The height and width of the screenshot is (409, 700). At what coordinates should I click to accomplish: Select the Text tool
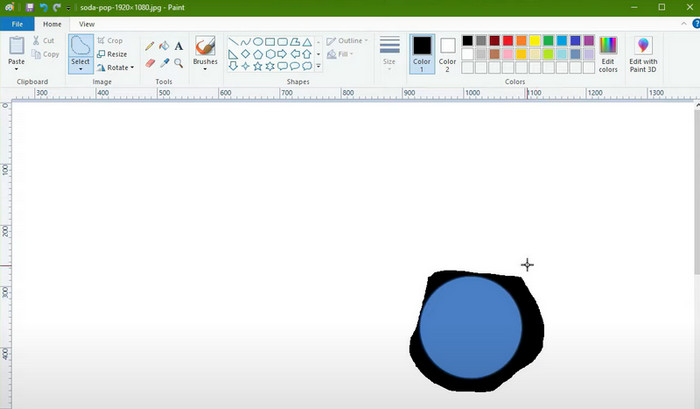coord(179,46)
